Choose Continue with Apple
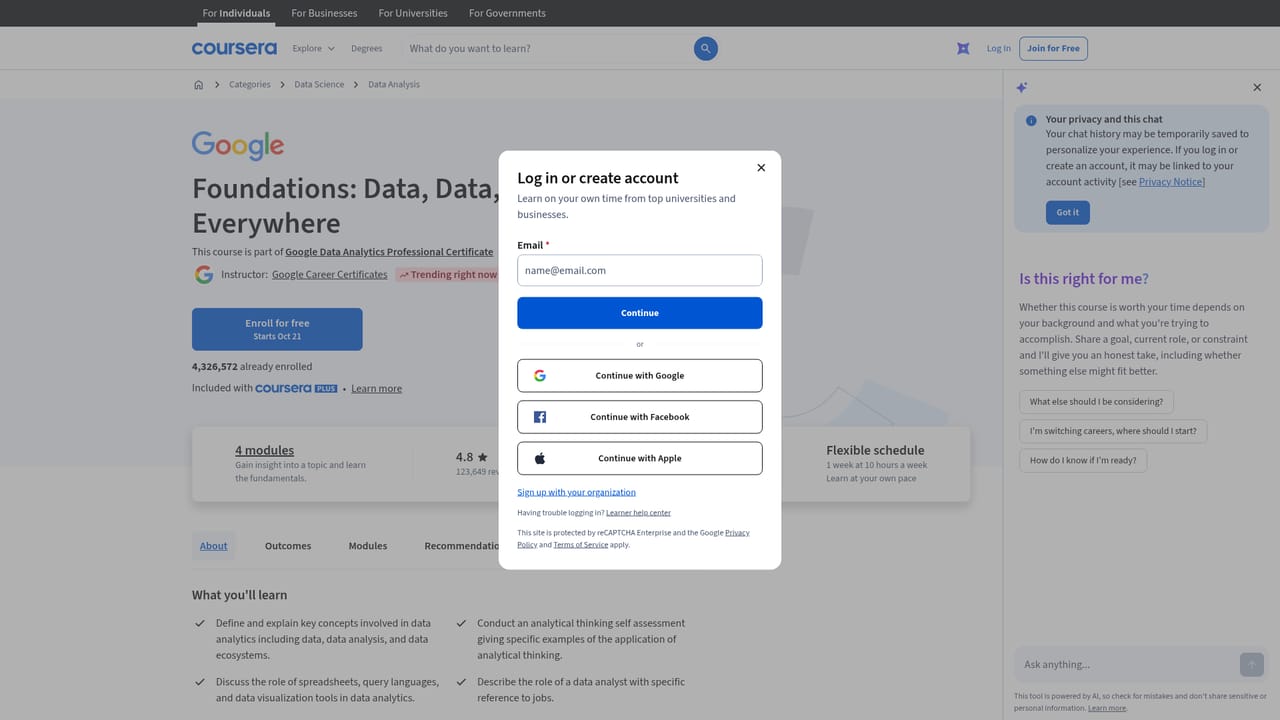This screenshot has width=1280, height=720. tap(640, 458)
